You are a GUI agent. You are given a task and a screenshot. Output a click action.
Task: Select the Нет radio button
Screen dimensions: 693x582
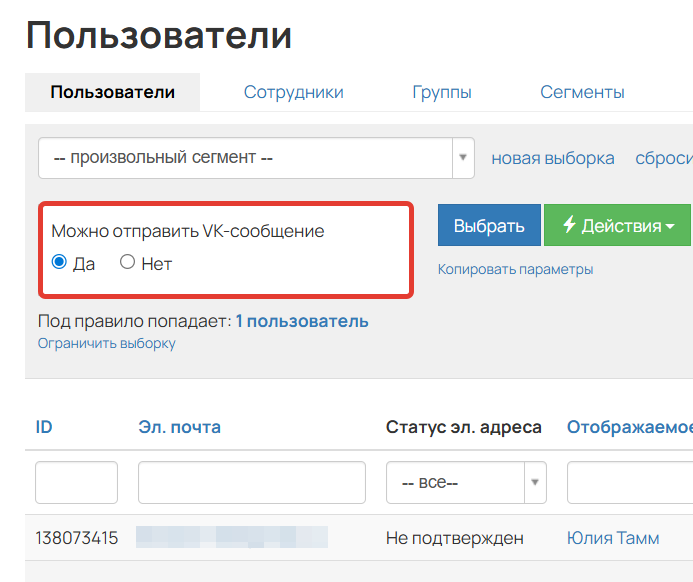tap(127, 262)
